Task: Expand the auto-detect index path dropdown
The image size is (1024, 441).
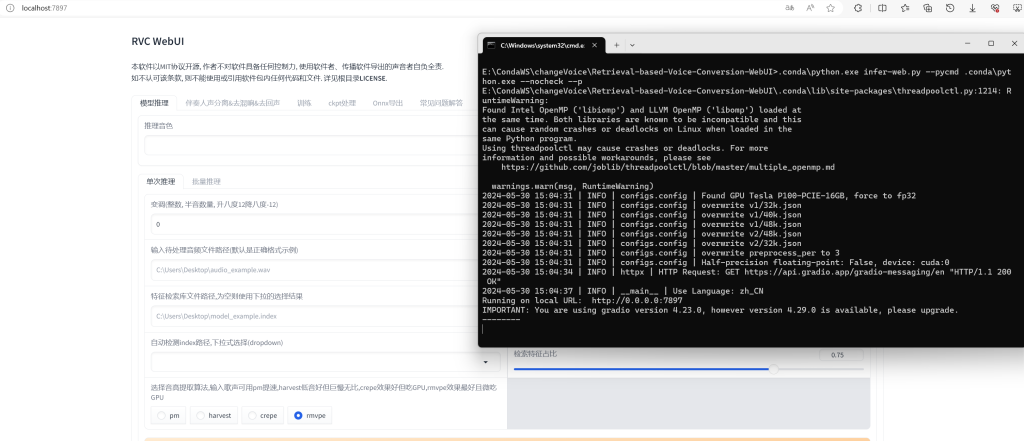Action: 486,362
